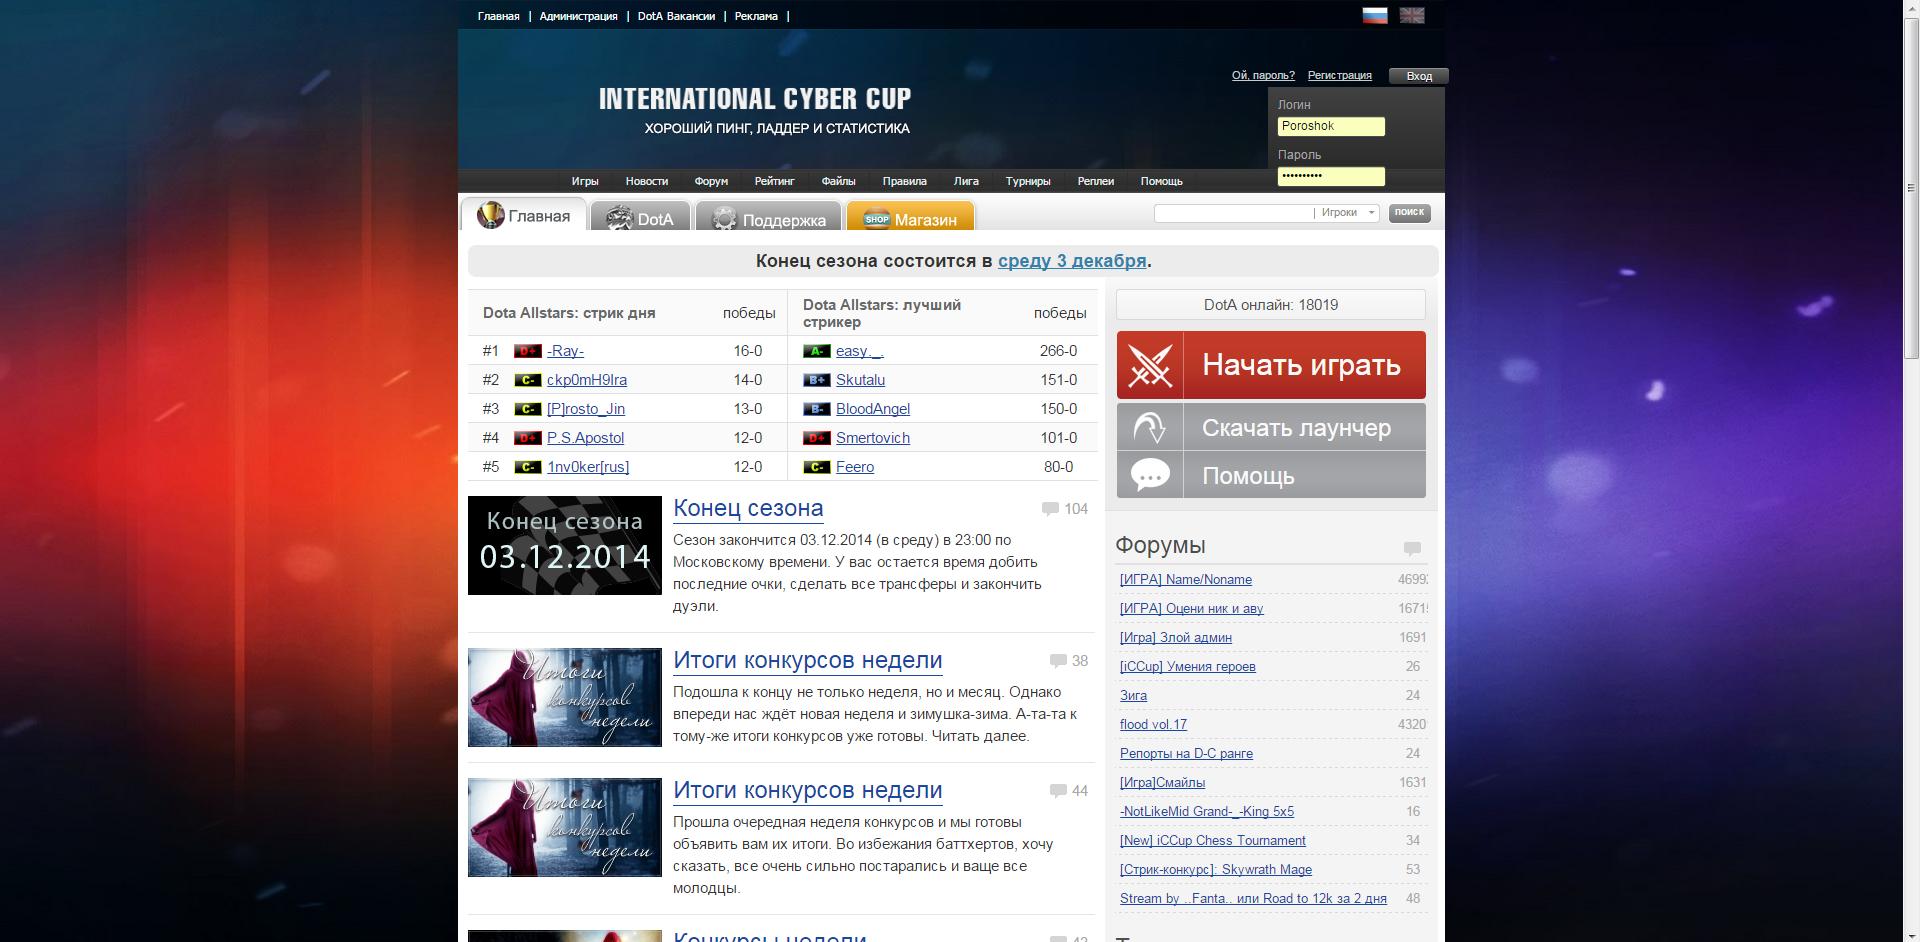1920x942 pixels.
Task: Open comments bubble for Конец сезона news
Action: (x=1050, y=509)
